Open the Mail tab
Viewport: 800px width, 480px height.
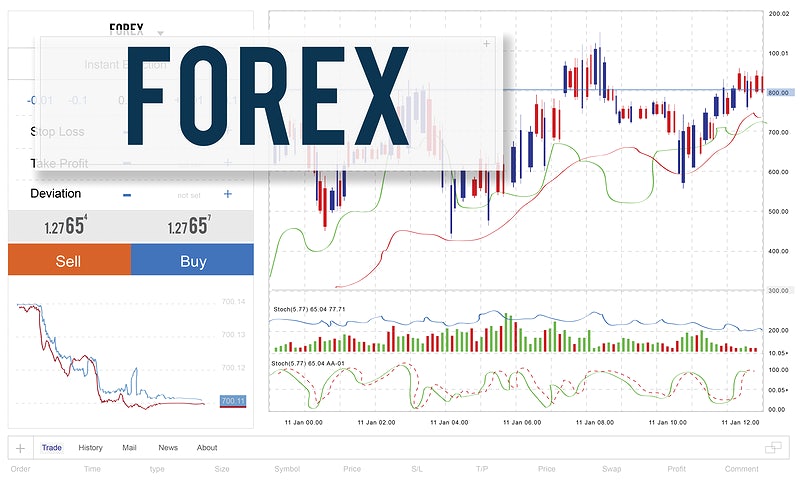[129, 448]
